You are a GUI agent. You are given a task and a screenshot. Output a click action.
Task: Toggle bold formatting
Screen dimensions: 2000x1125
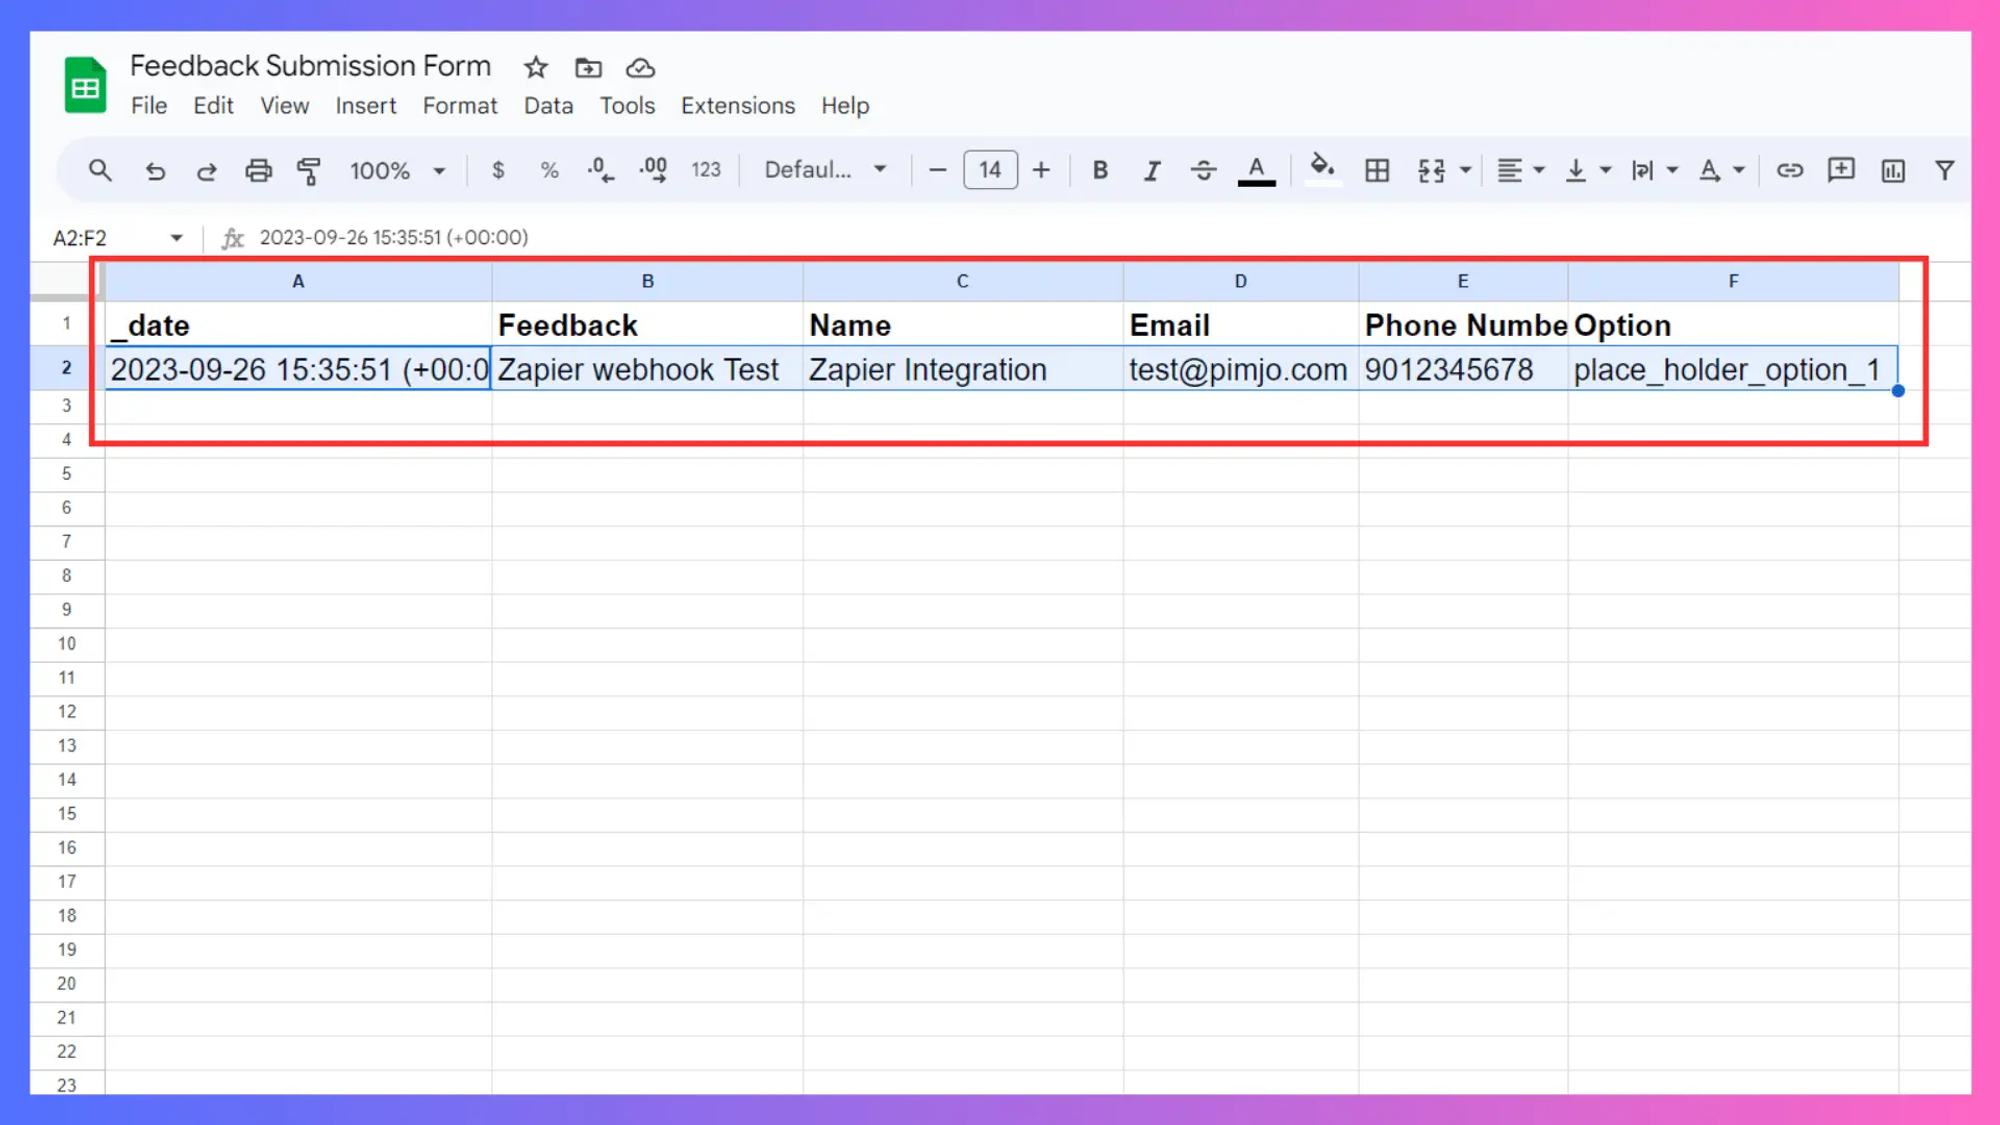[x=1100, y=171]
